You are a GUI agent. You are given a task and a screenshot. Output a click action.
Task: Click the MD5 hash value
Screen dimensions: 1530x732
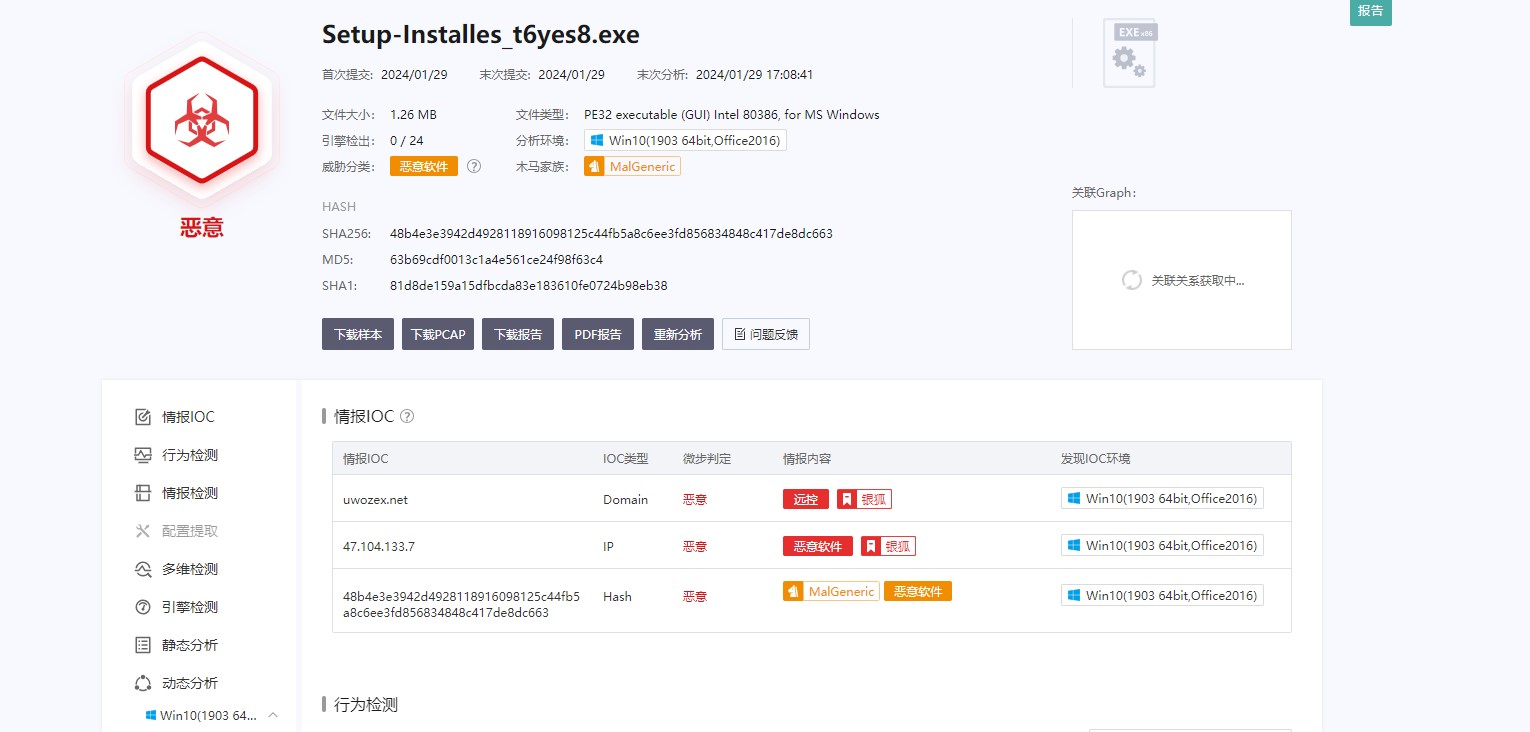[496, 260]
